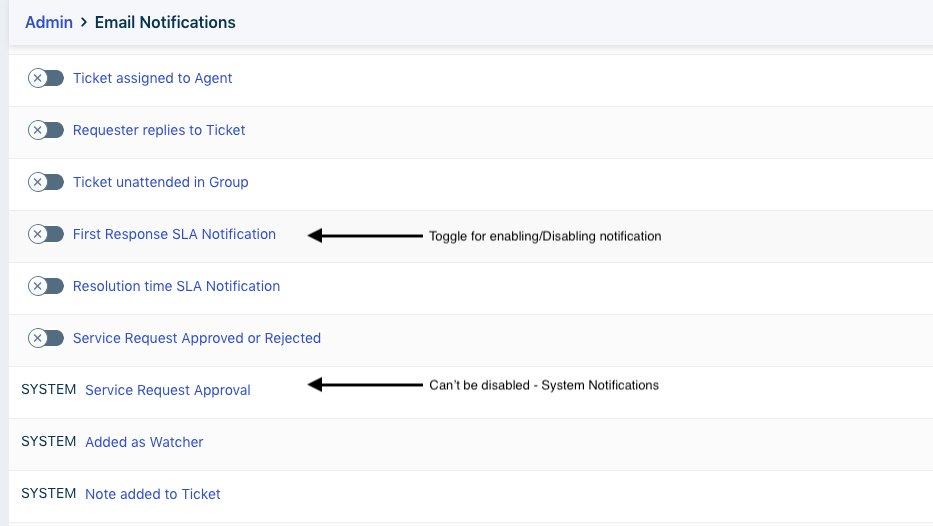This screenshot has height=526, width=933.
Task: Click SYSTEM label beside Service Request Approval
Action: coord(49,389)
